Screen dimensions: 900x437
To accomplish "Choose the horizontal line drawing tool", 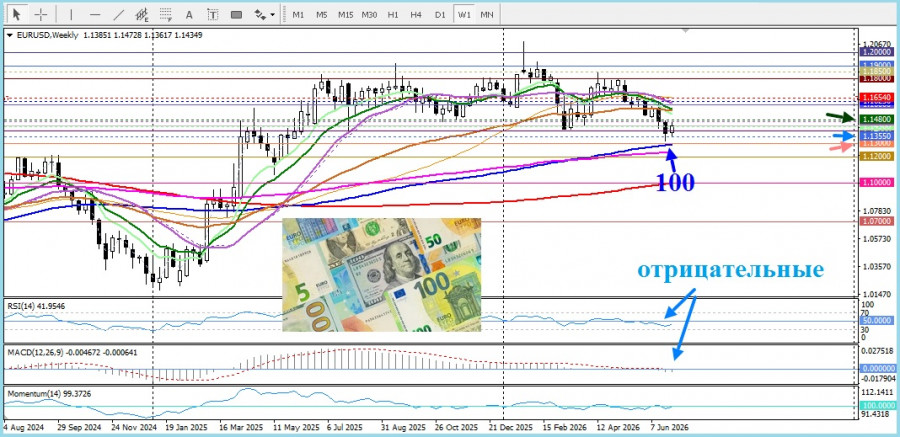I will 95,14.
